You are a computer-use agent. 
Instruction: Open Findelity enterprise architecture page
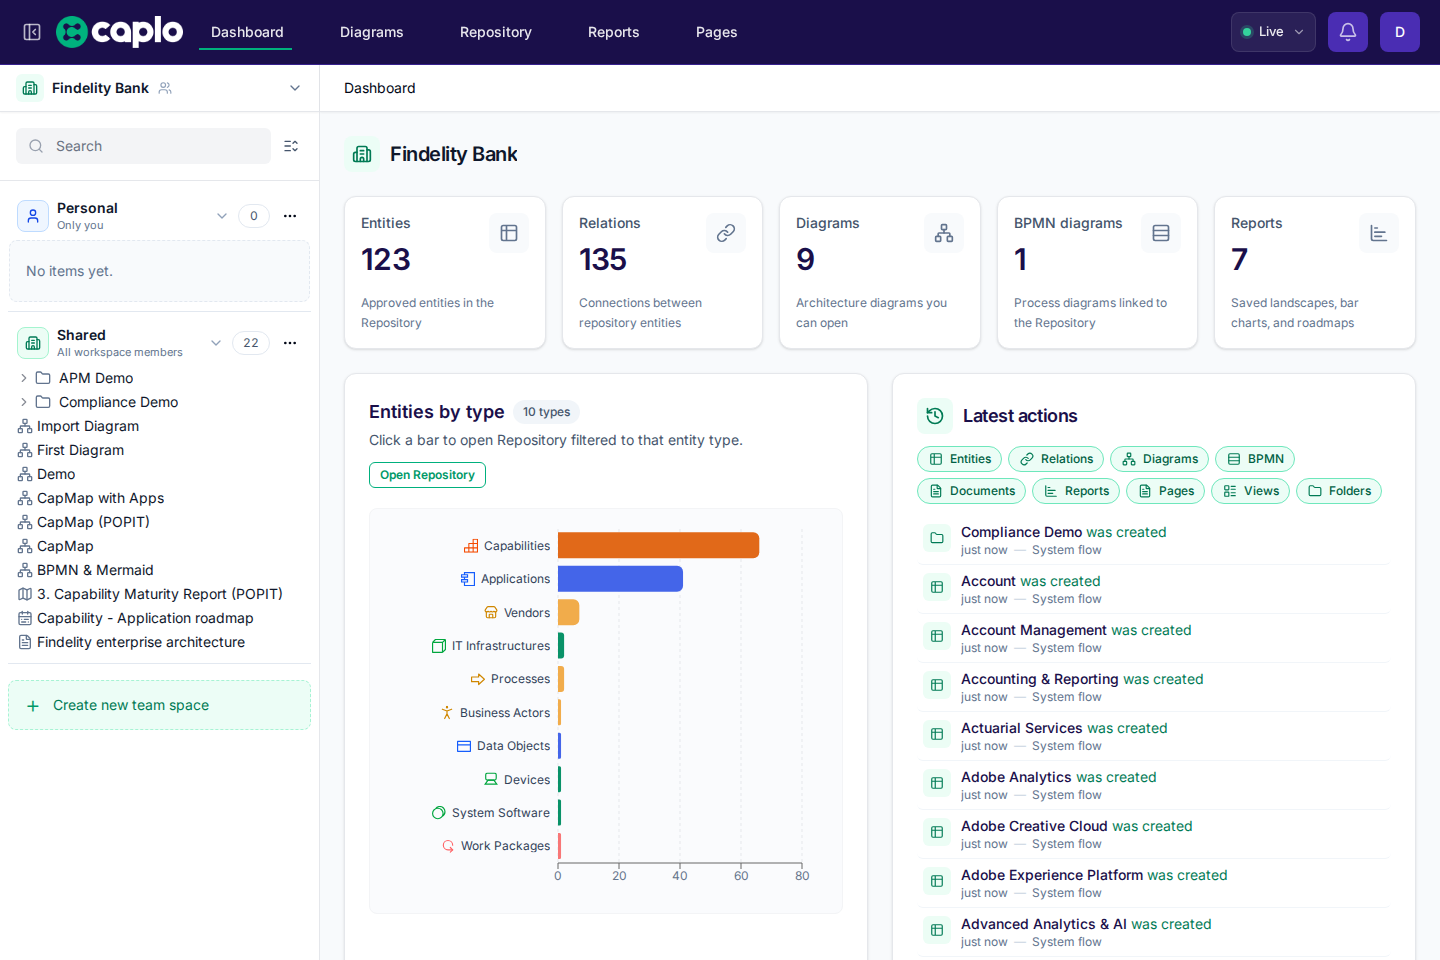(131, 642)
